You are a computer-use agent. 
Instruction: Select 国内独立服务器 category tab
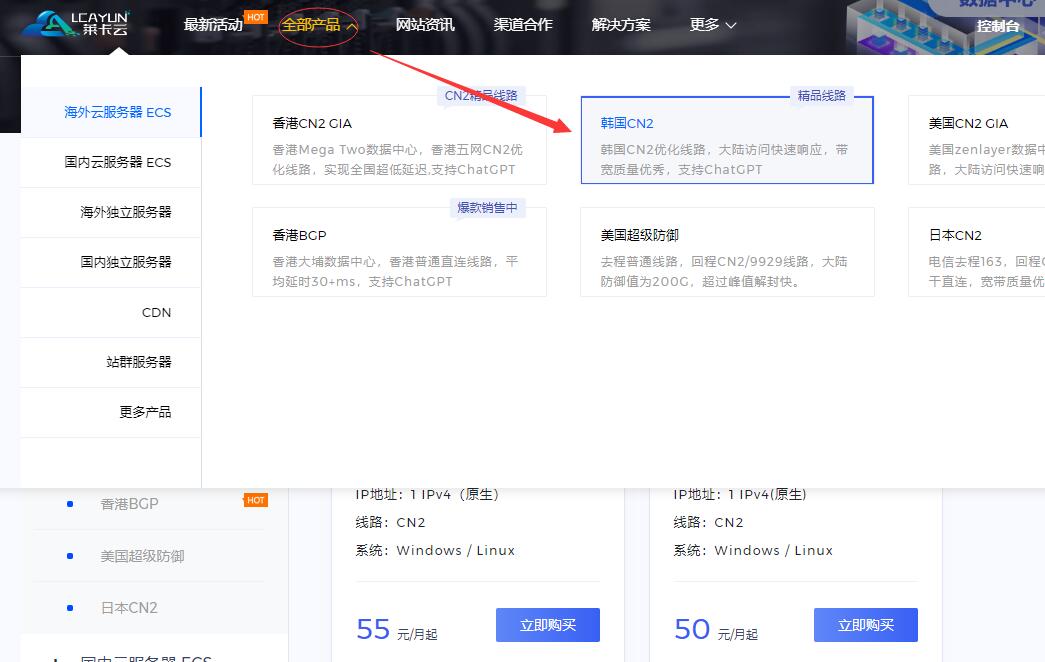tap(111, 262)
